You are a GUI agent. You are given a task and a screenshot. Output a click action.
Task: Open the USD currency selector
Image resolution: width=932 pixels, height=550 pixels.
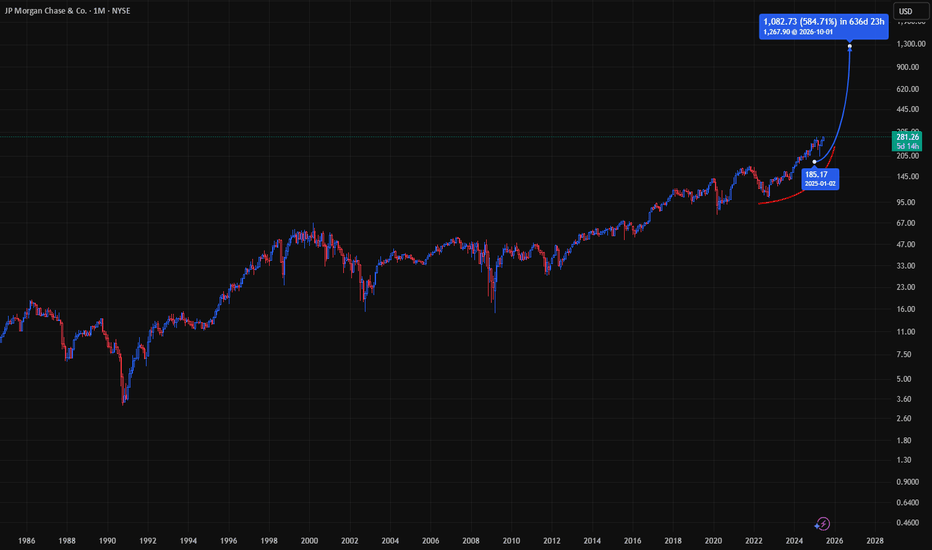[911, 11]
